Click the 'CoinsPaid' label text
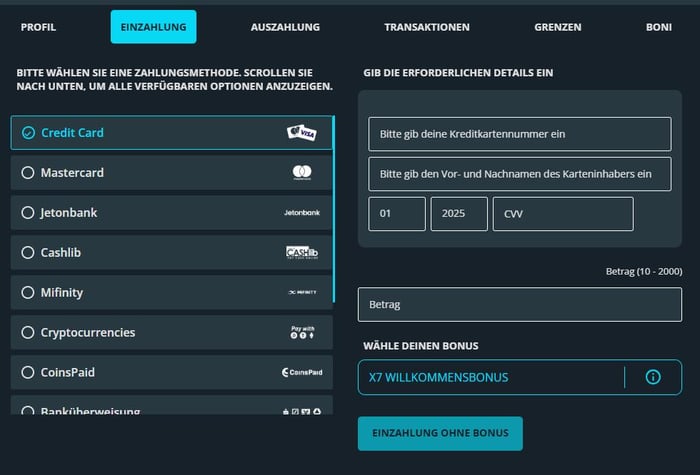The height and width of the screenshot is (475, 700). (68, 372)
